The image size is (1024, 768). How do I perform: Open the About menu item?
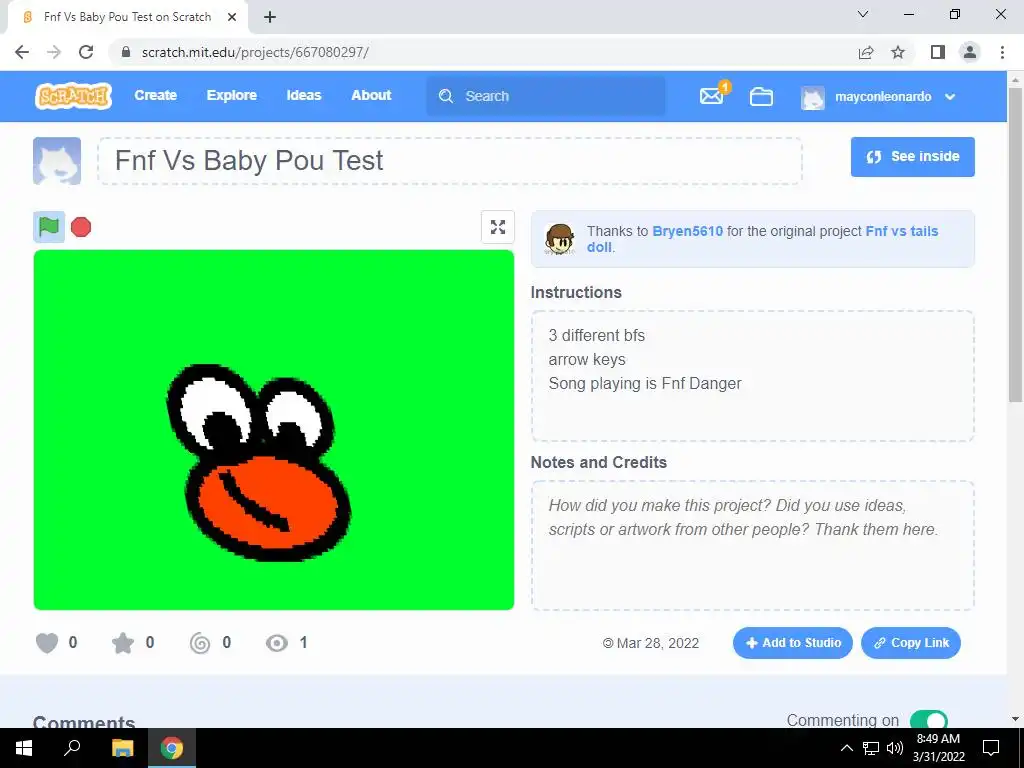371,95
